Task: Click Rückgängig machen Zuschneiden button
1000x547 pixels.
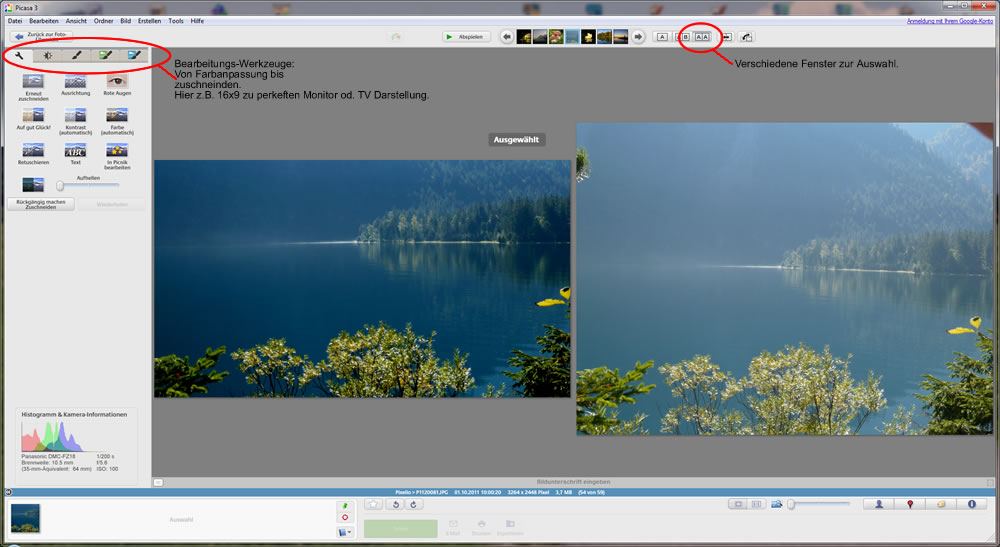Action: pyautogui.click(x=41, y=204)
